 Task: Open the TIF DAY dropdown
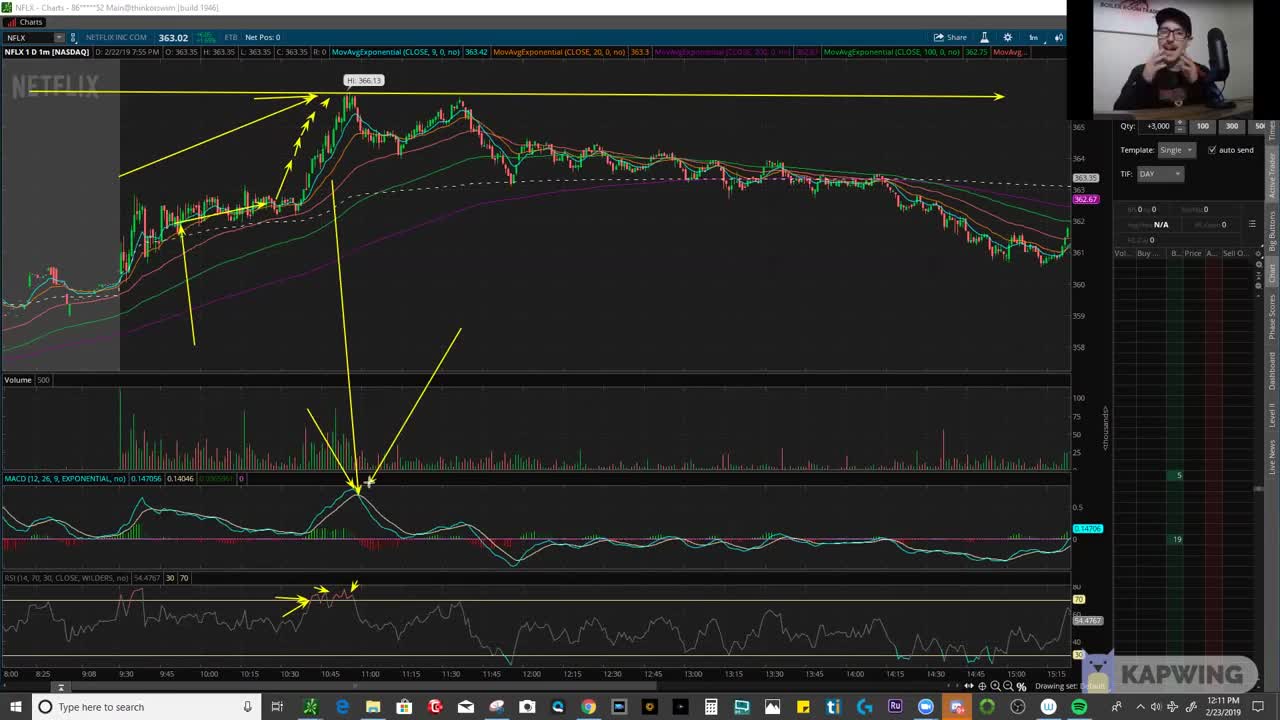pos(1160,174)
